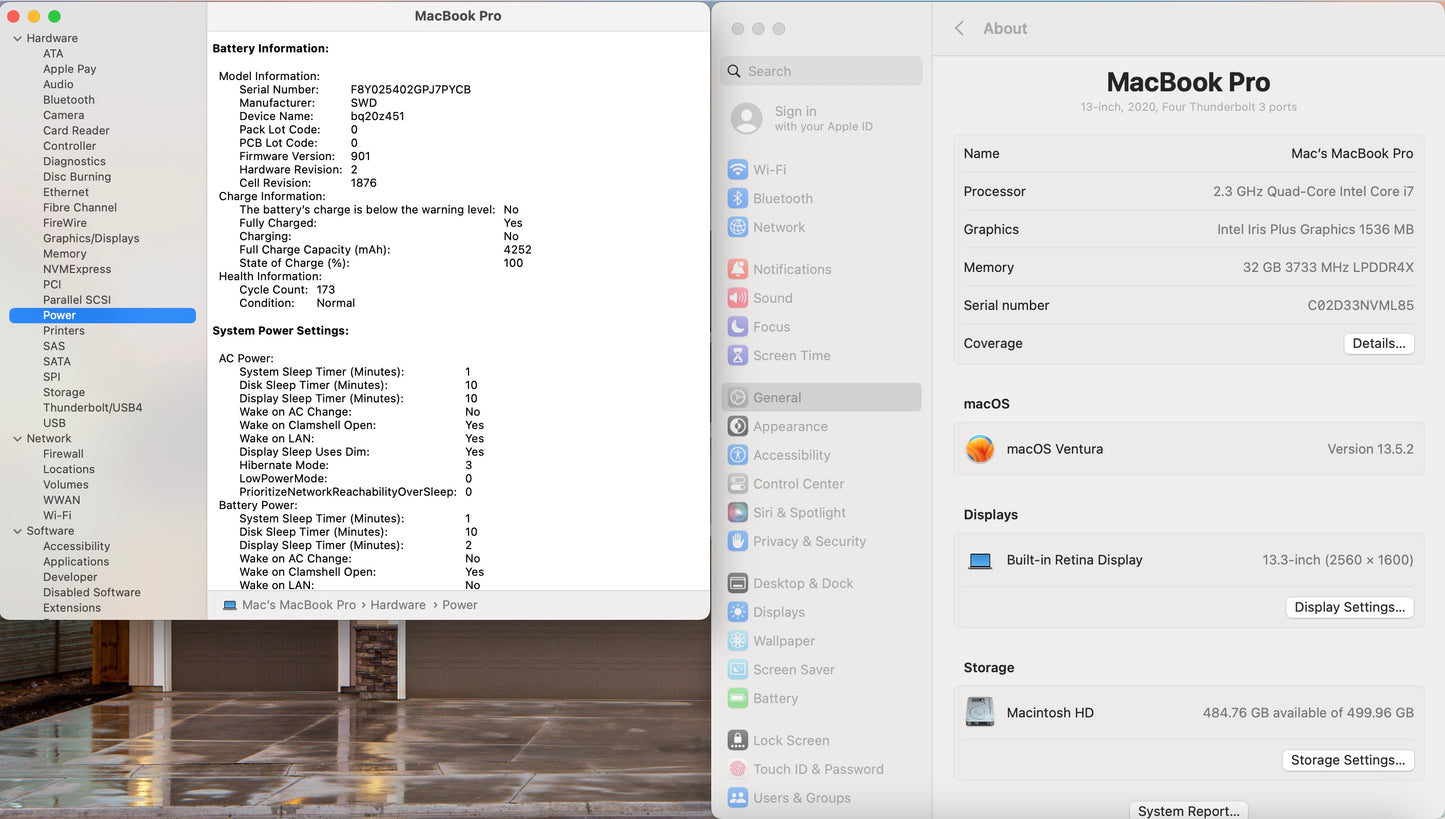
Task: Click the System Report button
Action: (1188, 810)
